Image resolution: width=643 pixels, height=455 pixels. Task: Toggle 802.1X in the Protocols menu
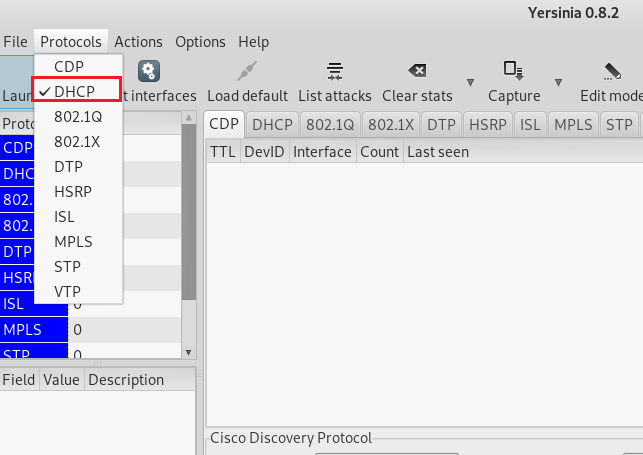[78, 142]
